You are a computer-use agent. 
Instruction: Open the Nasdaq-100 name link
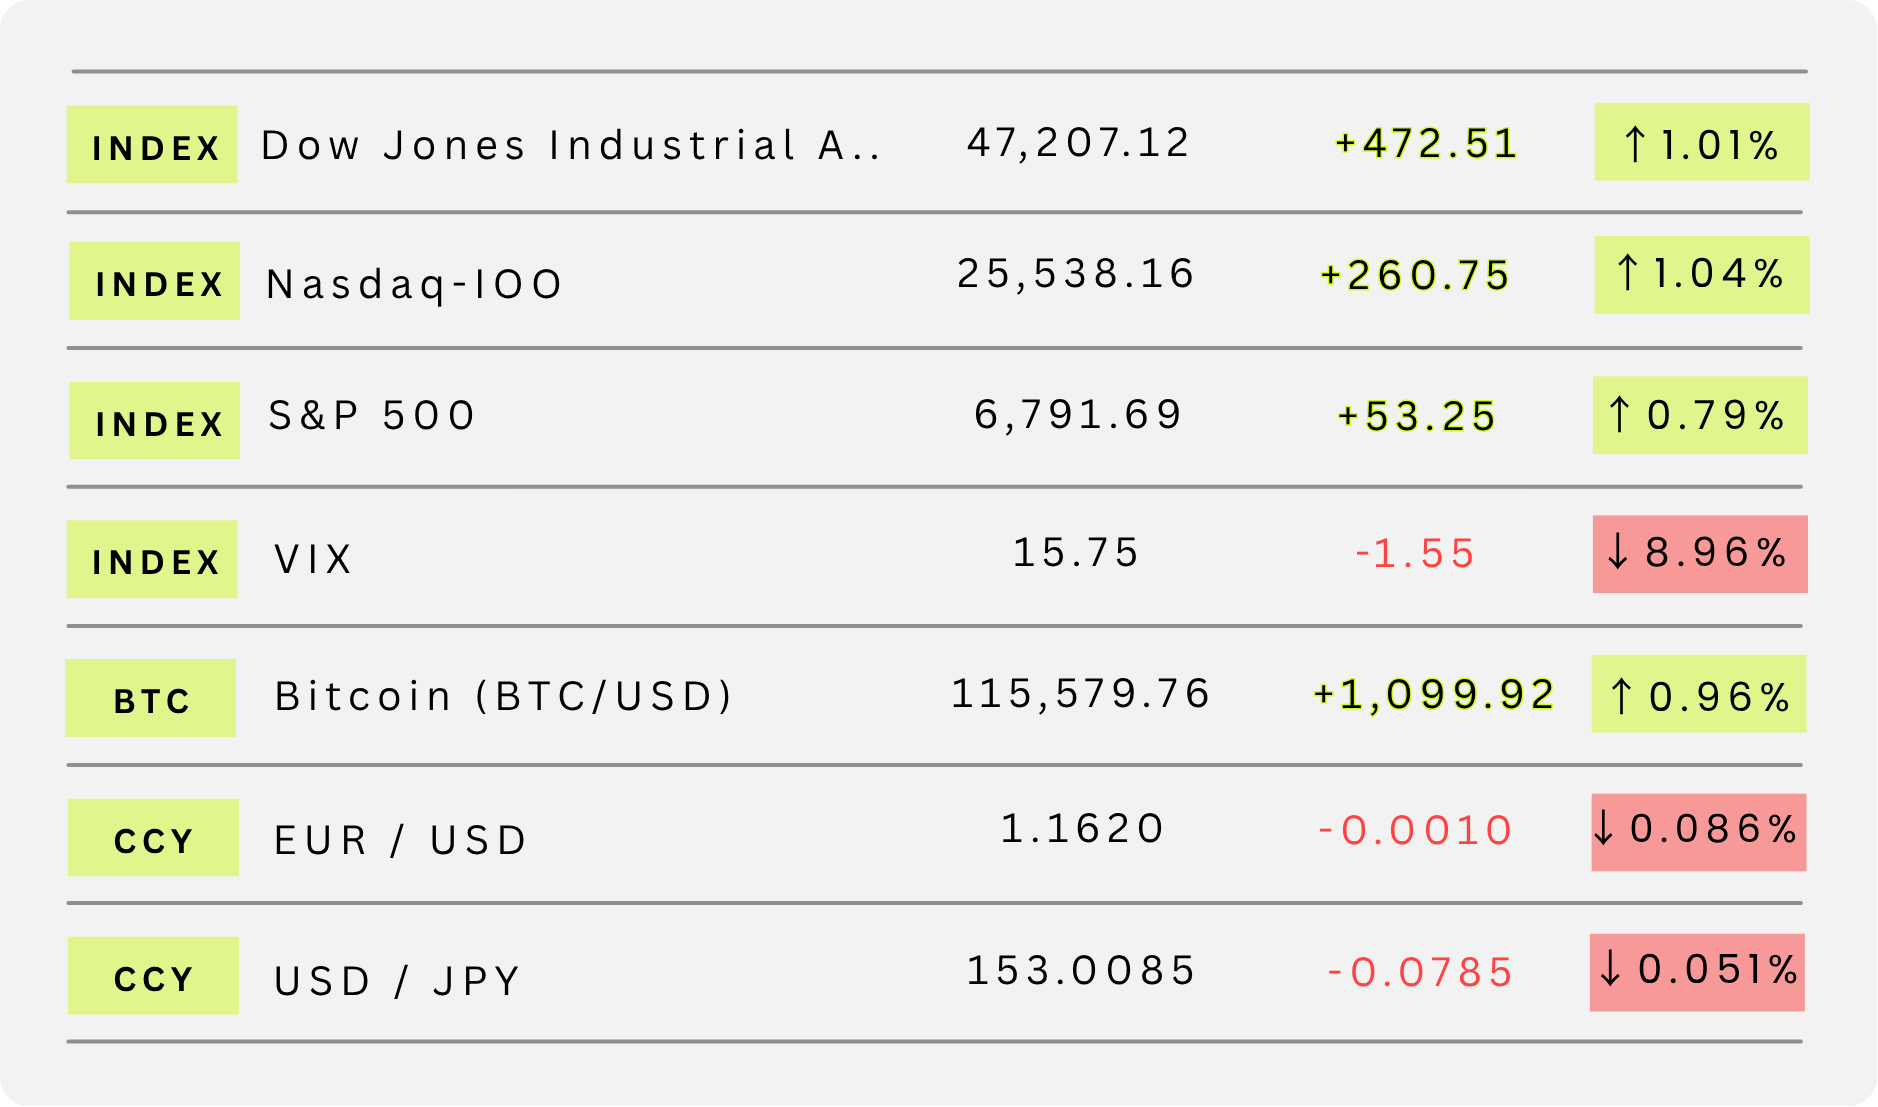coord(415,284)
